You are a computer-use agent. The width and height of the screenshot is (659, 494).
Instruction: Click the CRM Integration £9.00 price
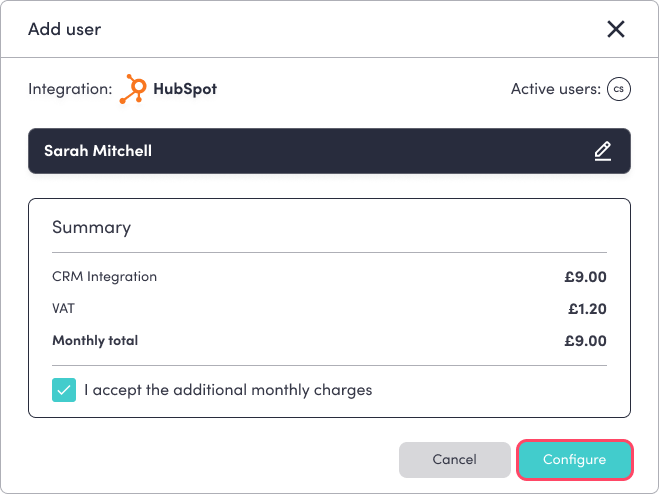tap(585, 277)
